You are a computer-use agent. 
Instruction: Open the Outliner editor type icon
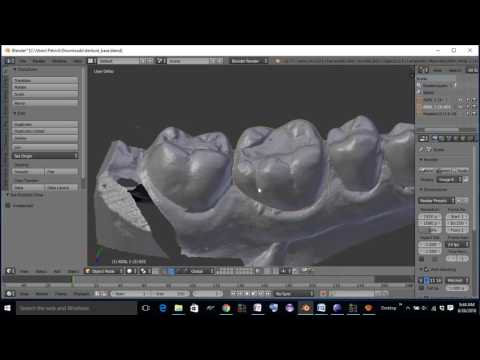point(423,70)
